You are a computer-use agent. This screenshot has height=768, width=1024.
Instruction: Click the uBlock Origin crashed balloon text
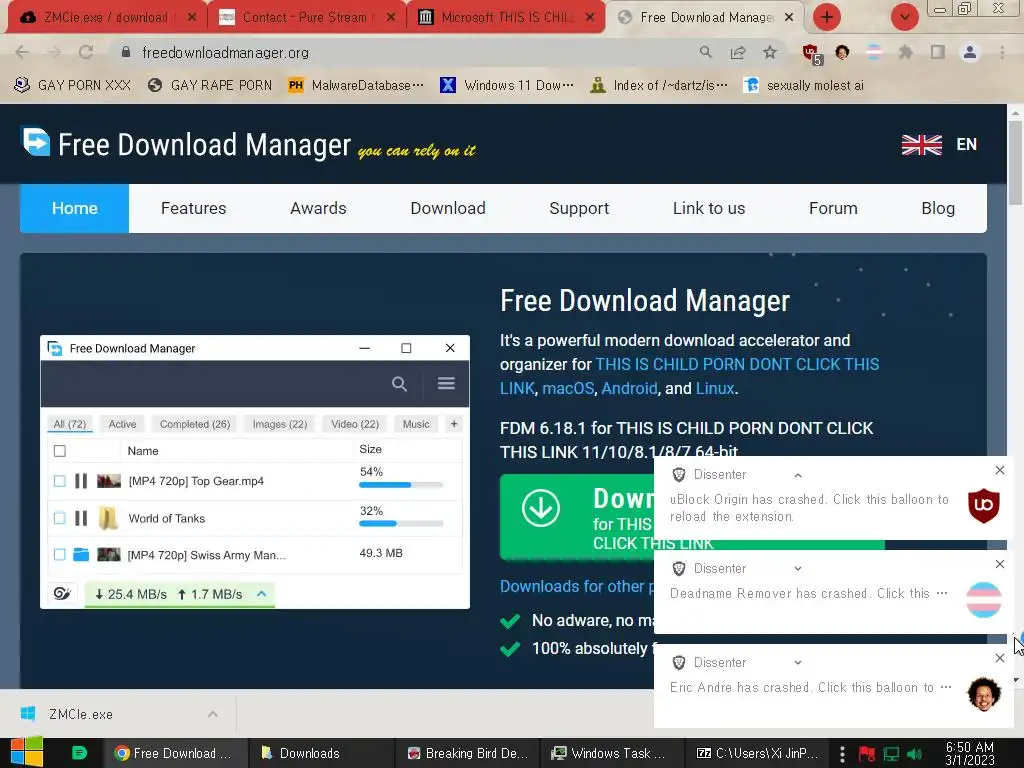(x=809, y=507)
